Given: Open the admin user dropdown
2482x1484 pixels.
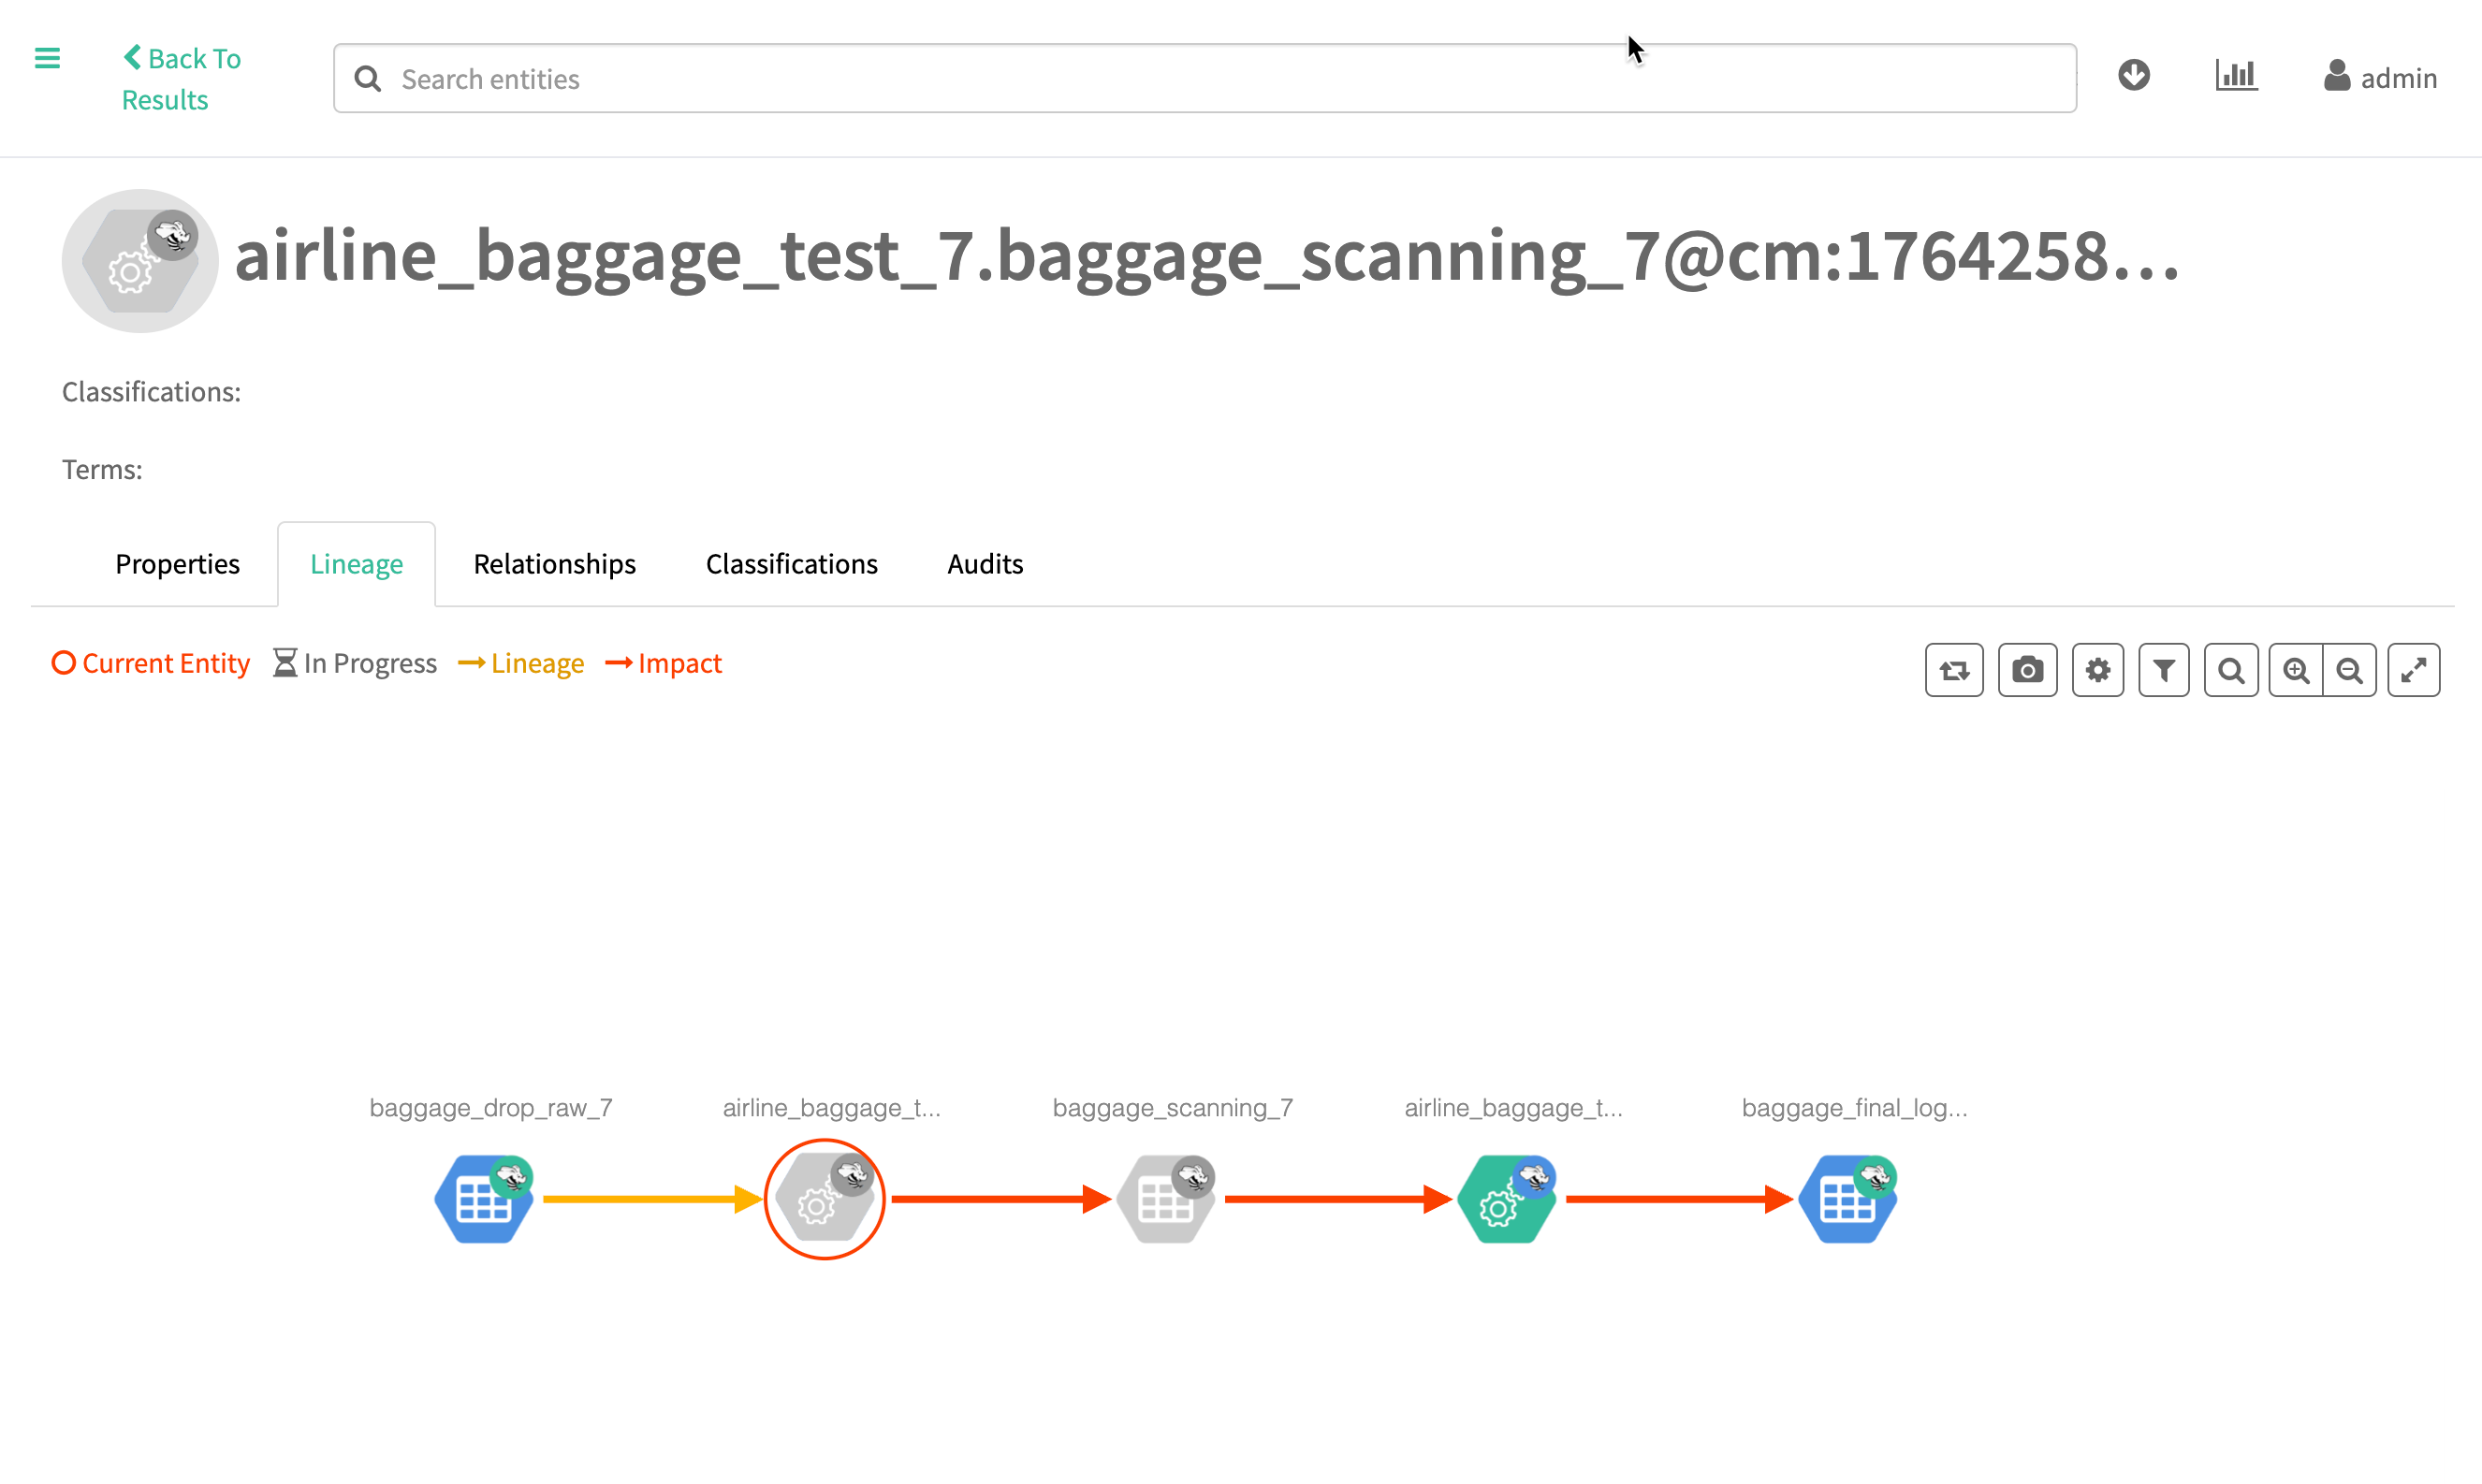Looking at the screenshot, I should 2380,78.
